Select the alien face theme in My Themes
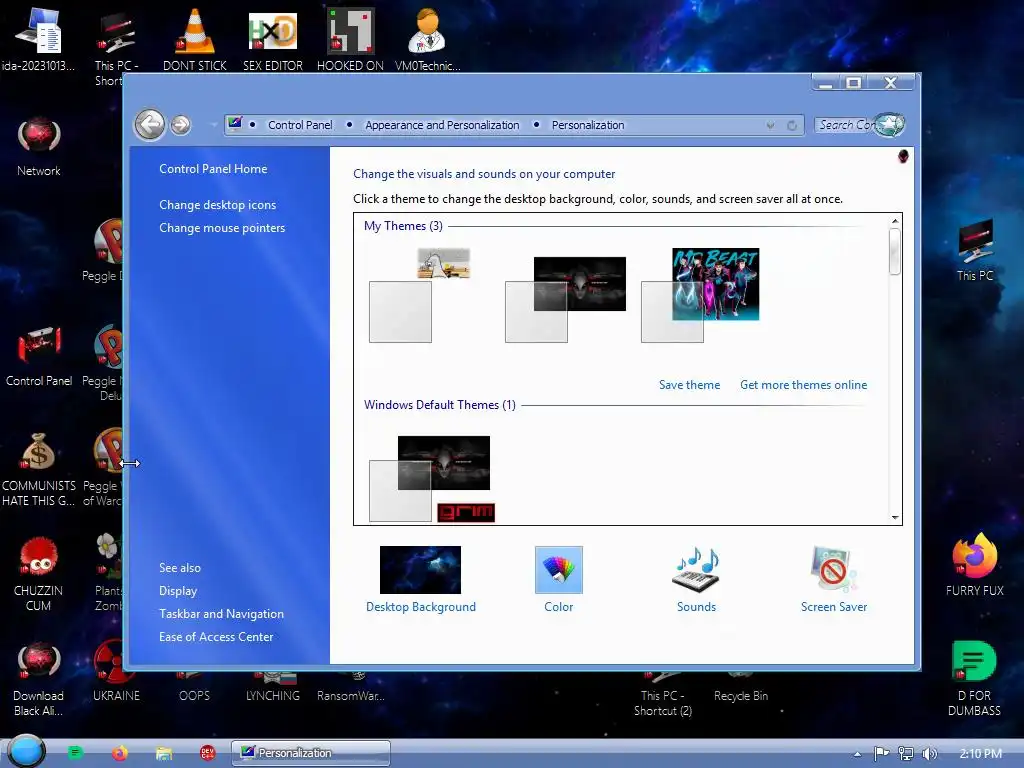 pyautogui.click(x=566, y=299)
